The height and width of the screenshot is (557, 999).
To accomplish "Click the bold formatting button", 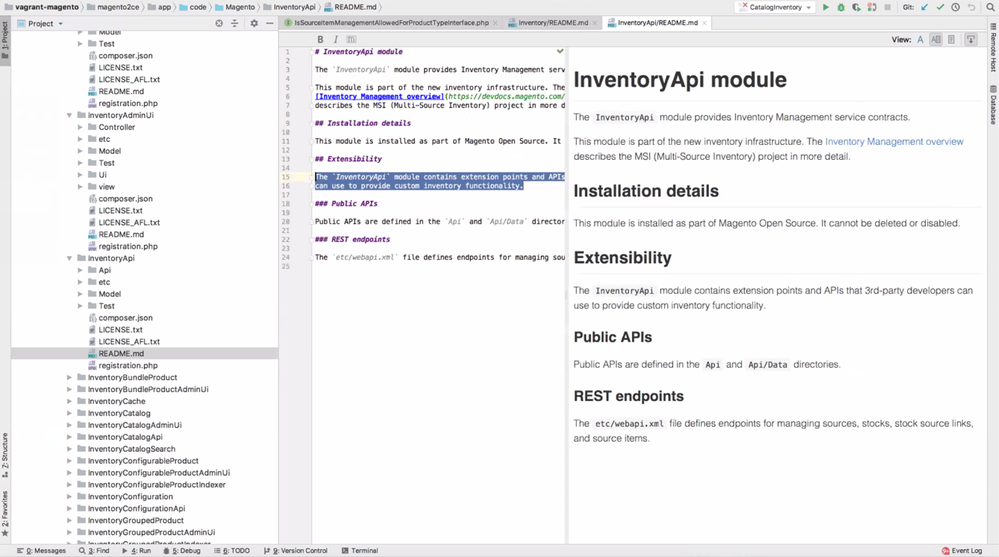I will tap(320, 40).
